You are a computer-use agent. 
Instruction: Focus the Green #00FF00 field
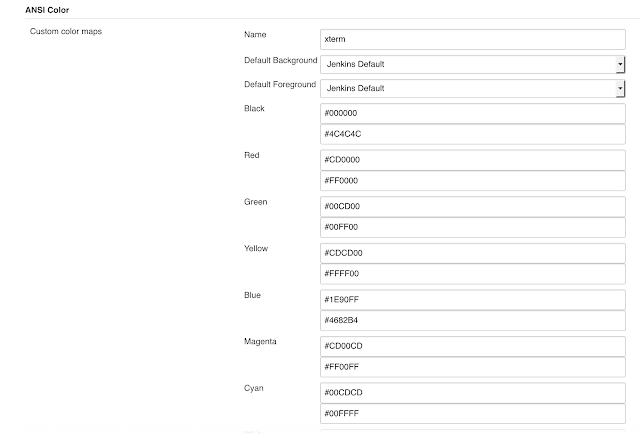click(x=473, y=227)
